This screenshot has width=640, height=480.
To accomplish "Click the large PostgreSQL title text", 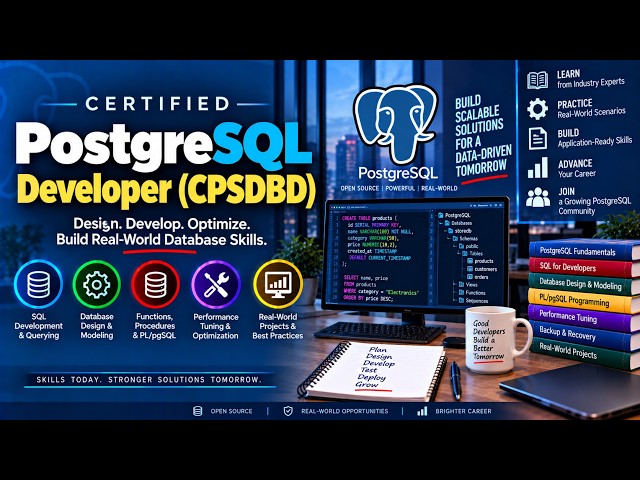I will pyautogui.click(x=163, y=146).
